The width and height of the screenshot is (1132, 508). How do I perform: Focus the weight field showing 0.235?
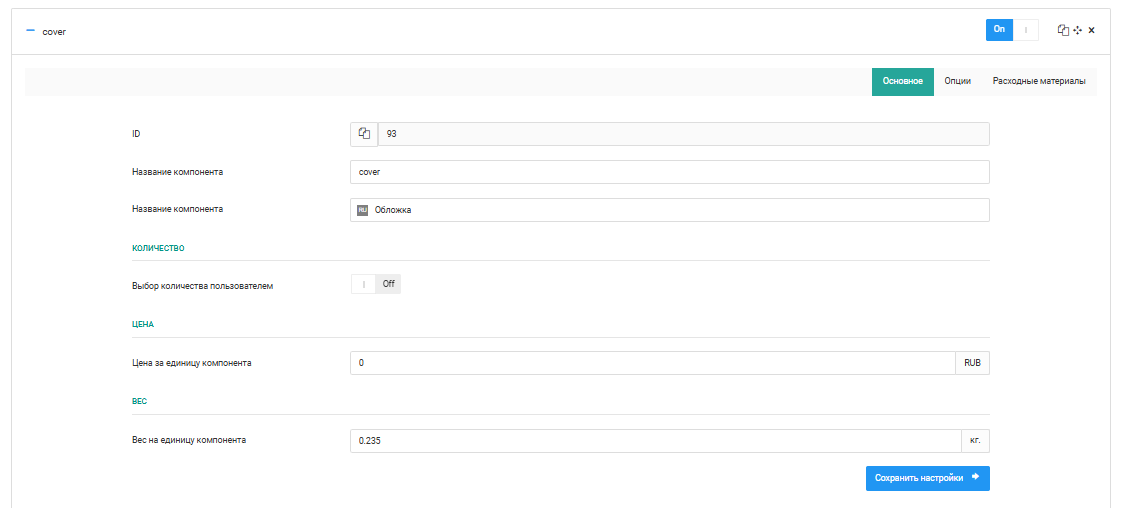pyautogui.click(x=656, y=441)
